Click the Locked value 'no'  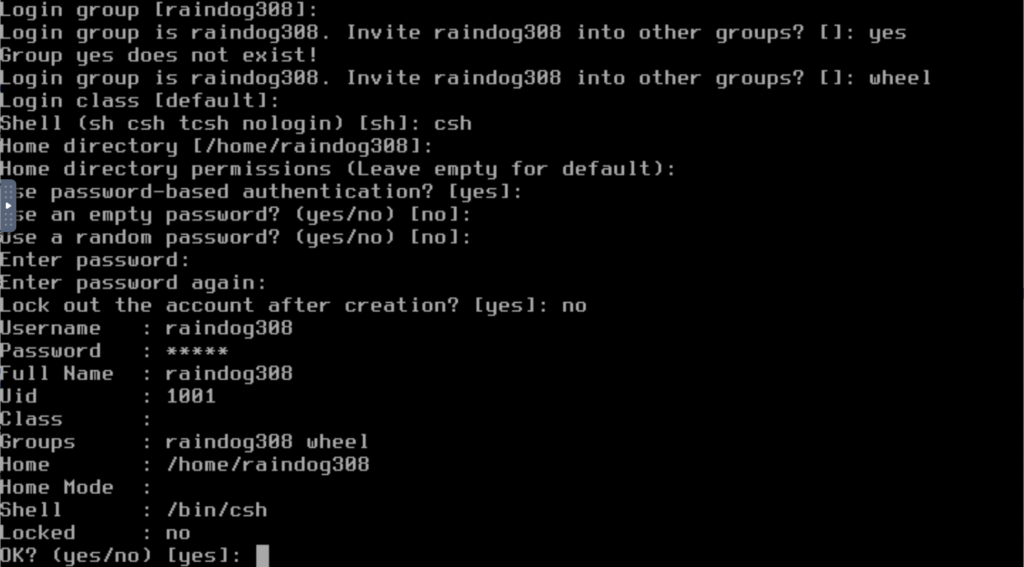click(178, 534)
